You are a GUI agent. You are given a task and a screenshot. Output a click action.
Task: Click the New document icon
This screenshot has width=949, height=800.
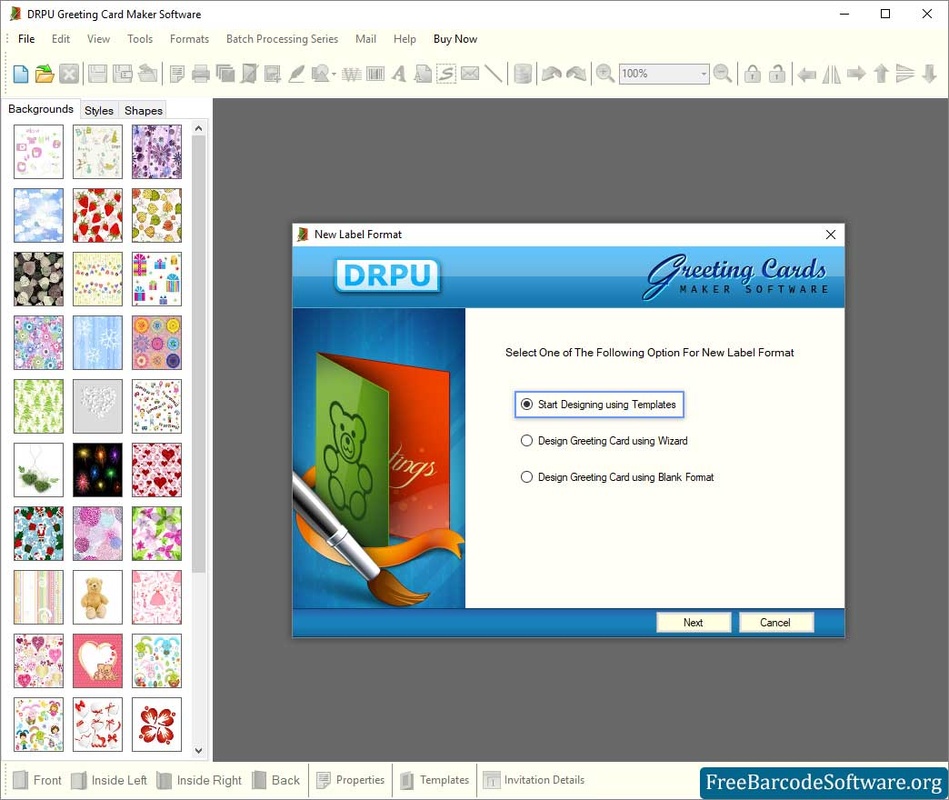tap(20, 73)
